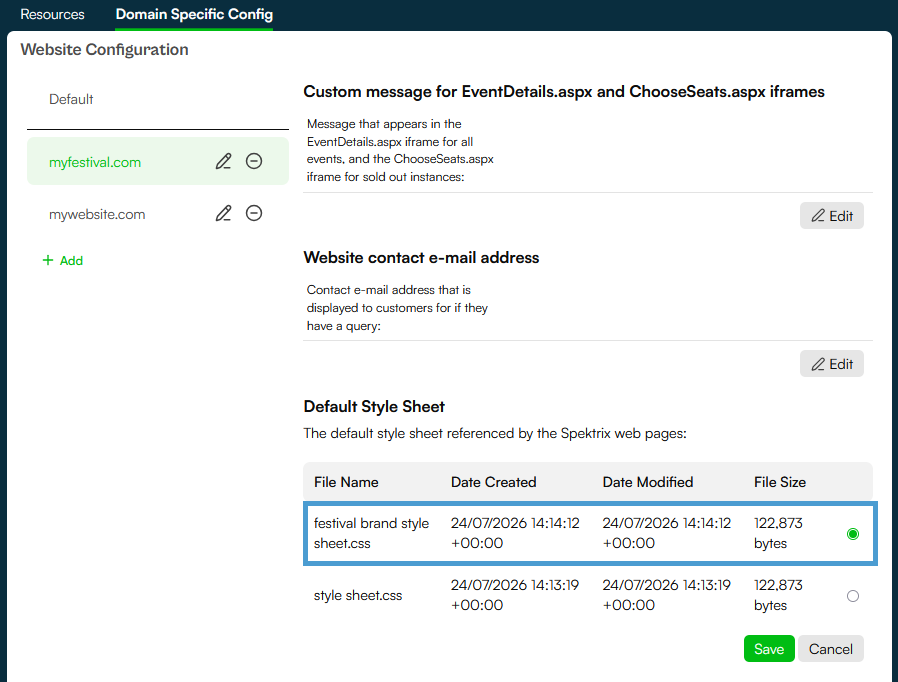
Task: Open the Domain Specific Config tab
Action: pos(194,14)
